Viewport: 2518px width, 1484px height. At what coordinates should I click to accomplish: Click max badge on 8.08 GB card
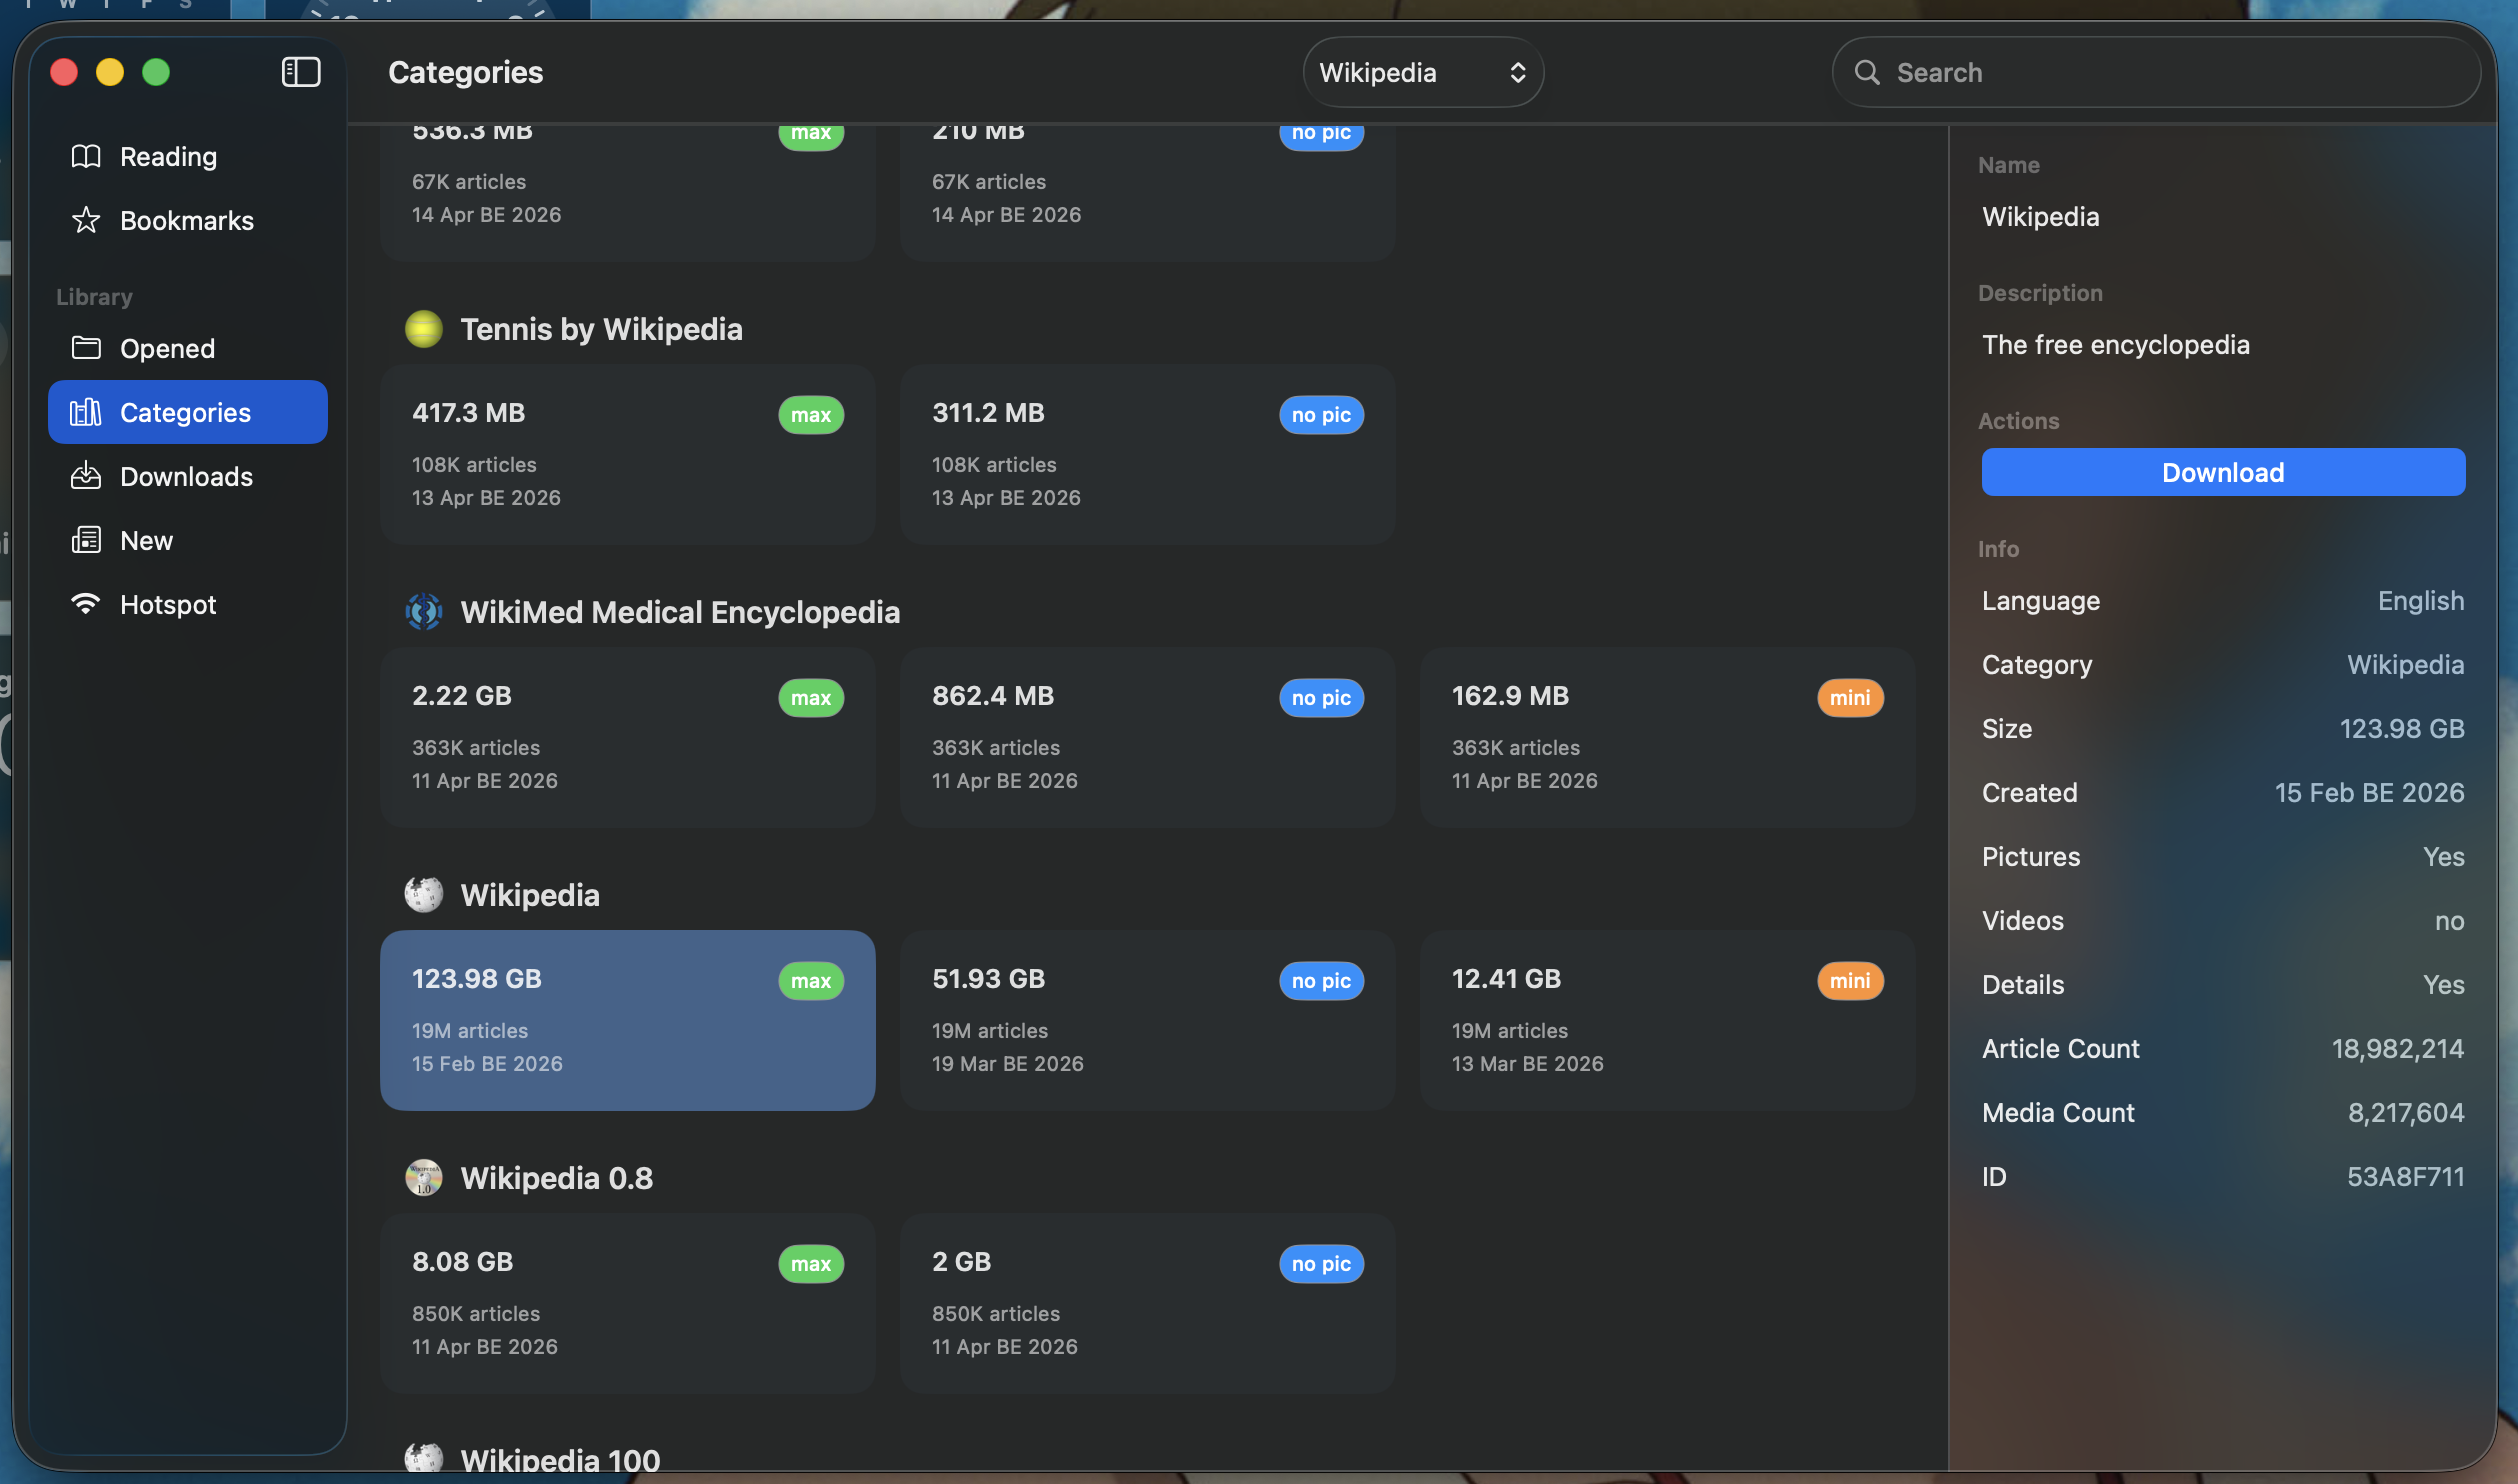point(811,1264)
